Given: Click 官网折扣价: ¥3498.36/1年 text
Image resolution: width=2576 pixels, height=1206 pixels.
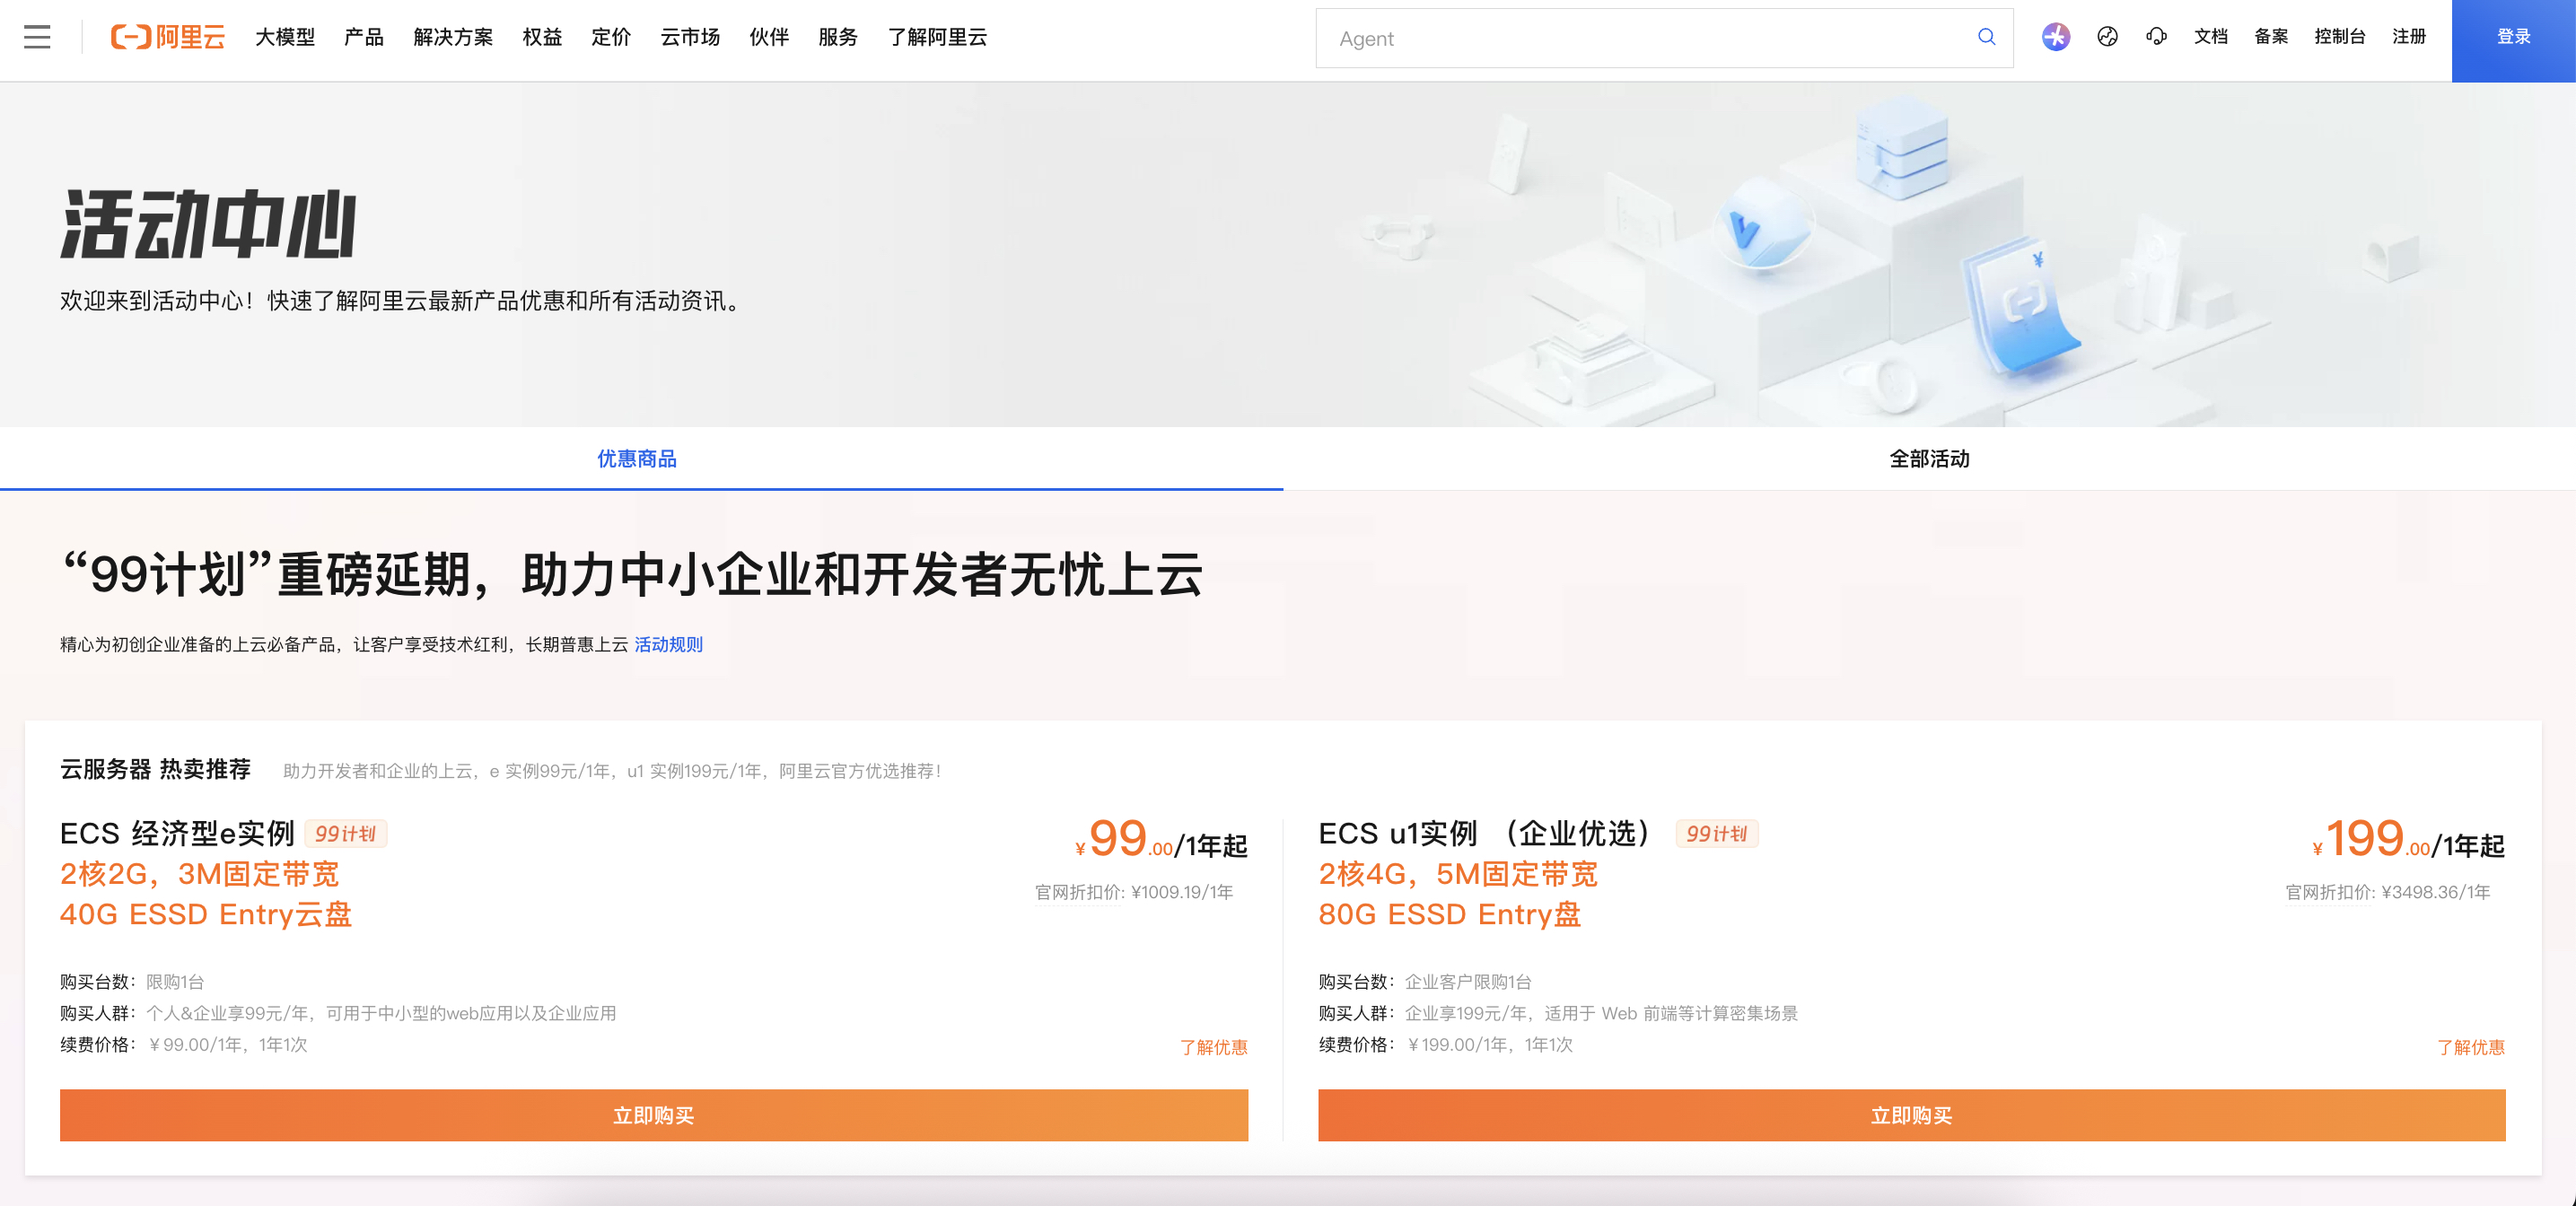Looking at the screenshot, I should 2388,892.
